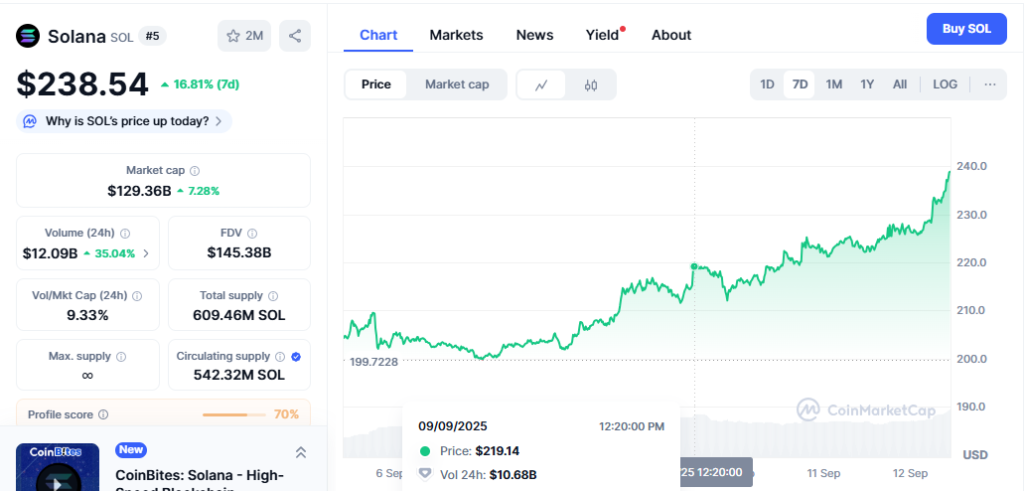This screenshot has width=1024, height=491.
Task: Open the chart more options ellipsis
Action: coord(990,84)
